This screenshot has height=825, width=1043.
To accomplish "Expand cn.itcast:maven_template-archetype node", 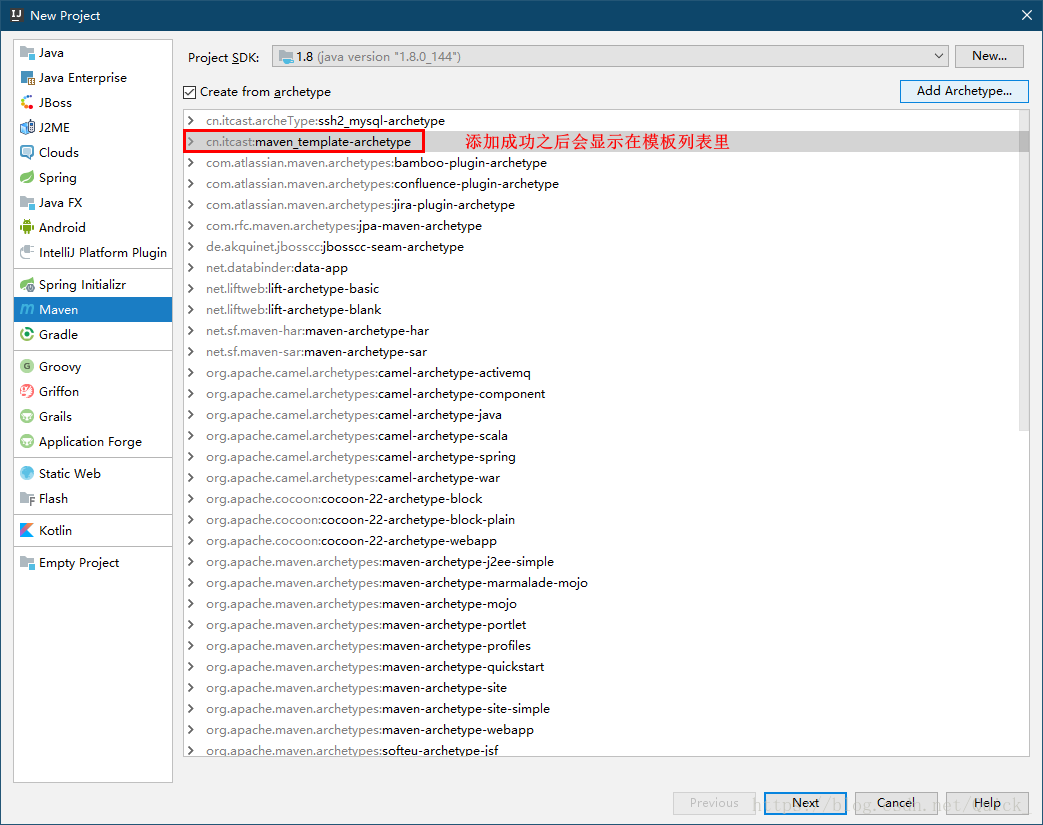I will click(191, 142).
